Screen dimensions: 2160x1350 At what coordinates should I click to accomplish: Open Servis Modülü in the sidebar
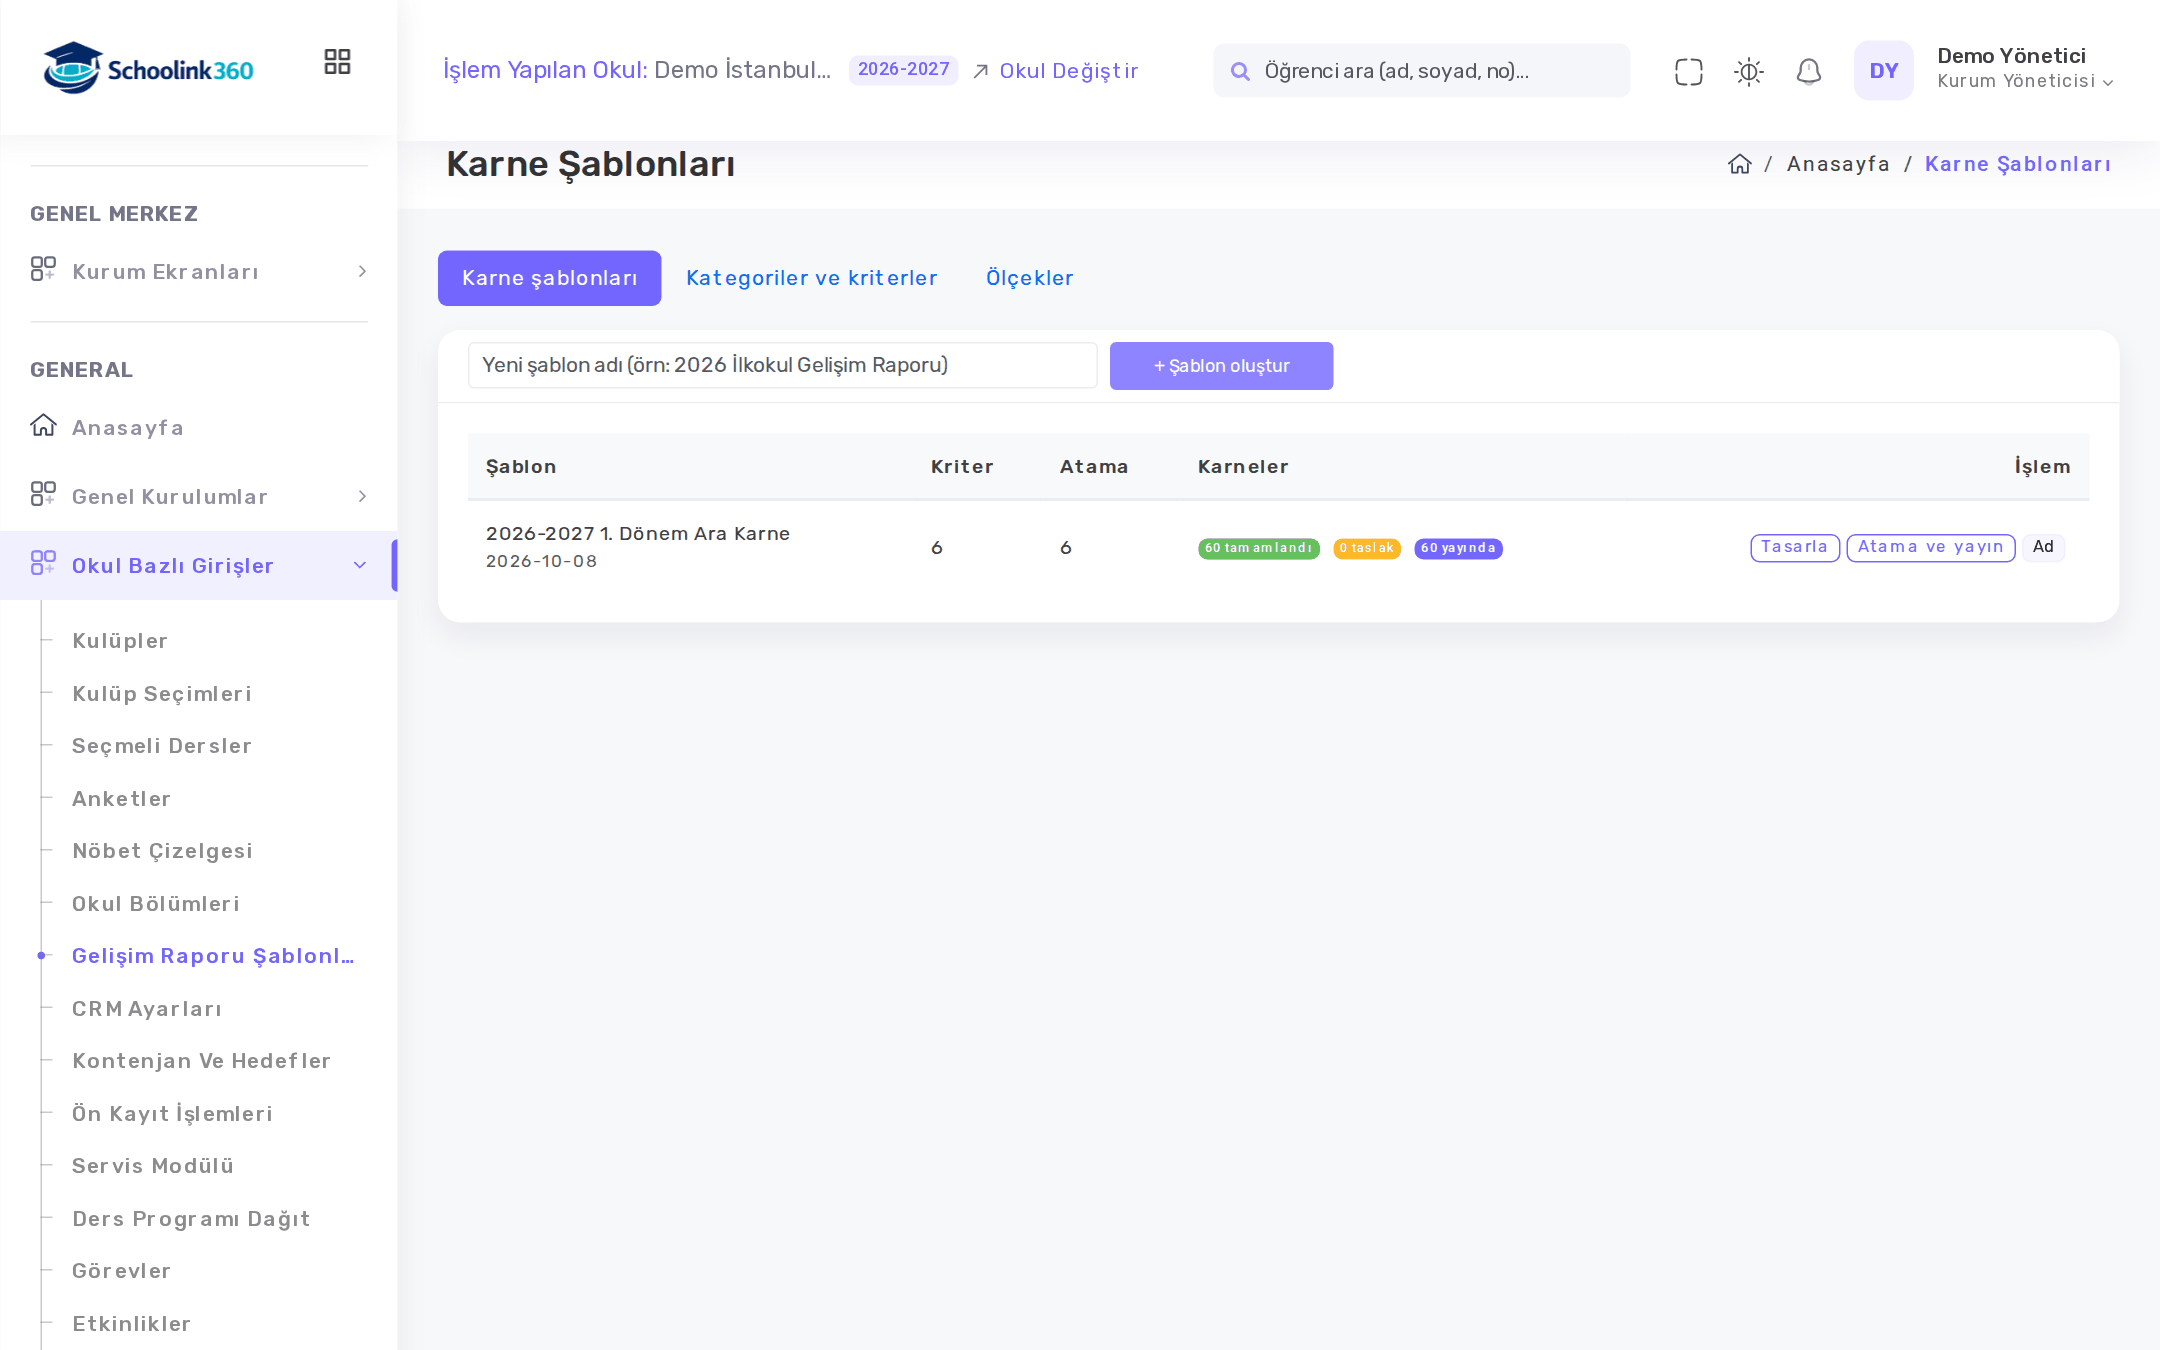coord(153,1166)
